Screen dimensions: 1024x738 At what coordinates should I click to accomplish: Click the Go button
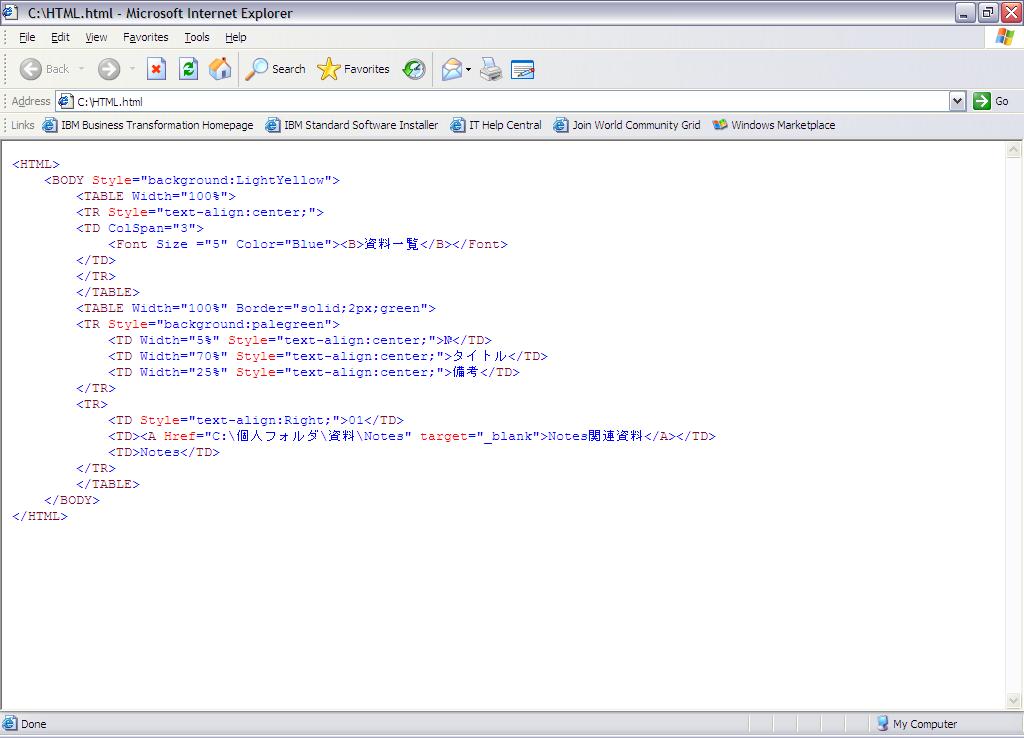click(x=991, y=101)
